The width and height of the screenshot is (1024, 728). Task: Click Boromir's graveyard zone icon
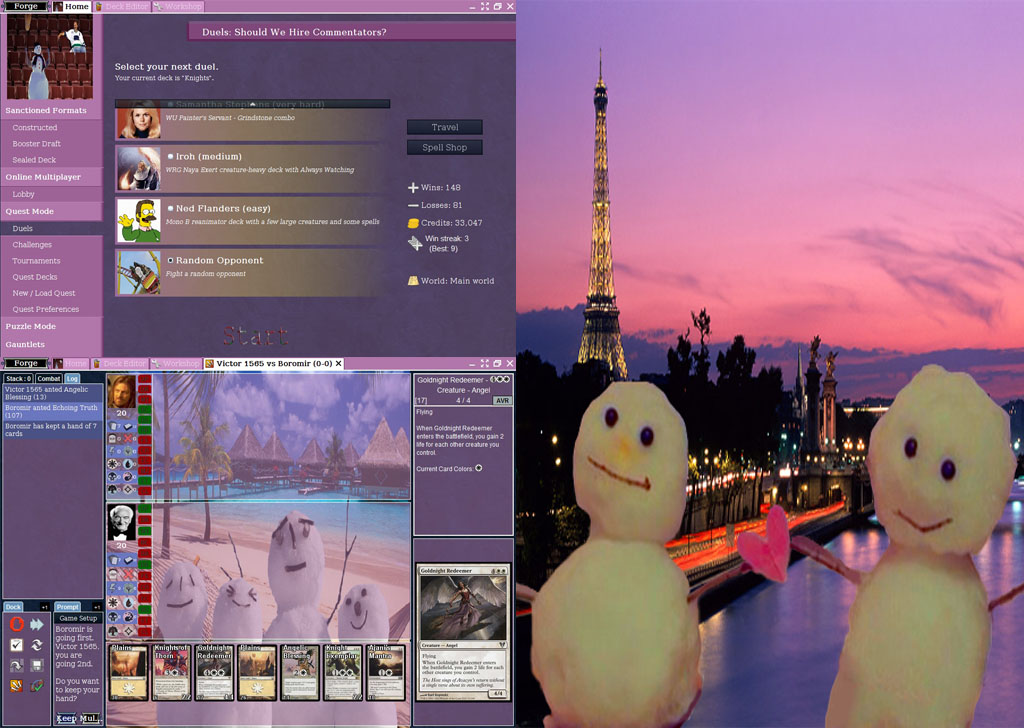click(112, 438)
